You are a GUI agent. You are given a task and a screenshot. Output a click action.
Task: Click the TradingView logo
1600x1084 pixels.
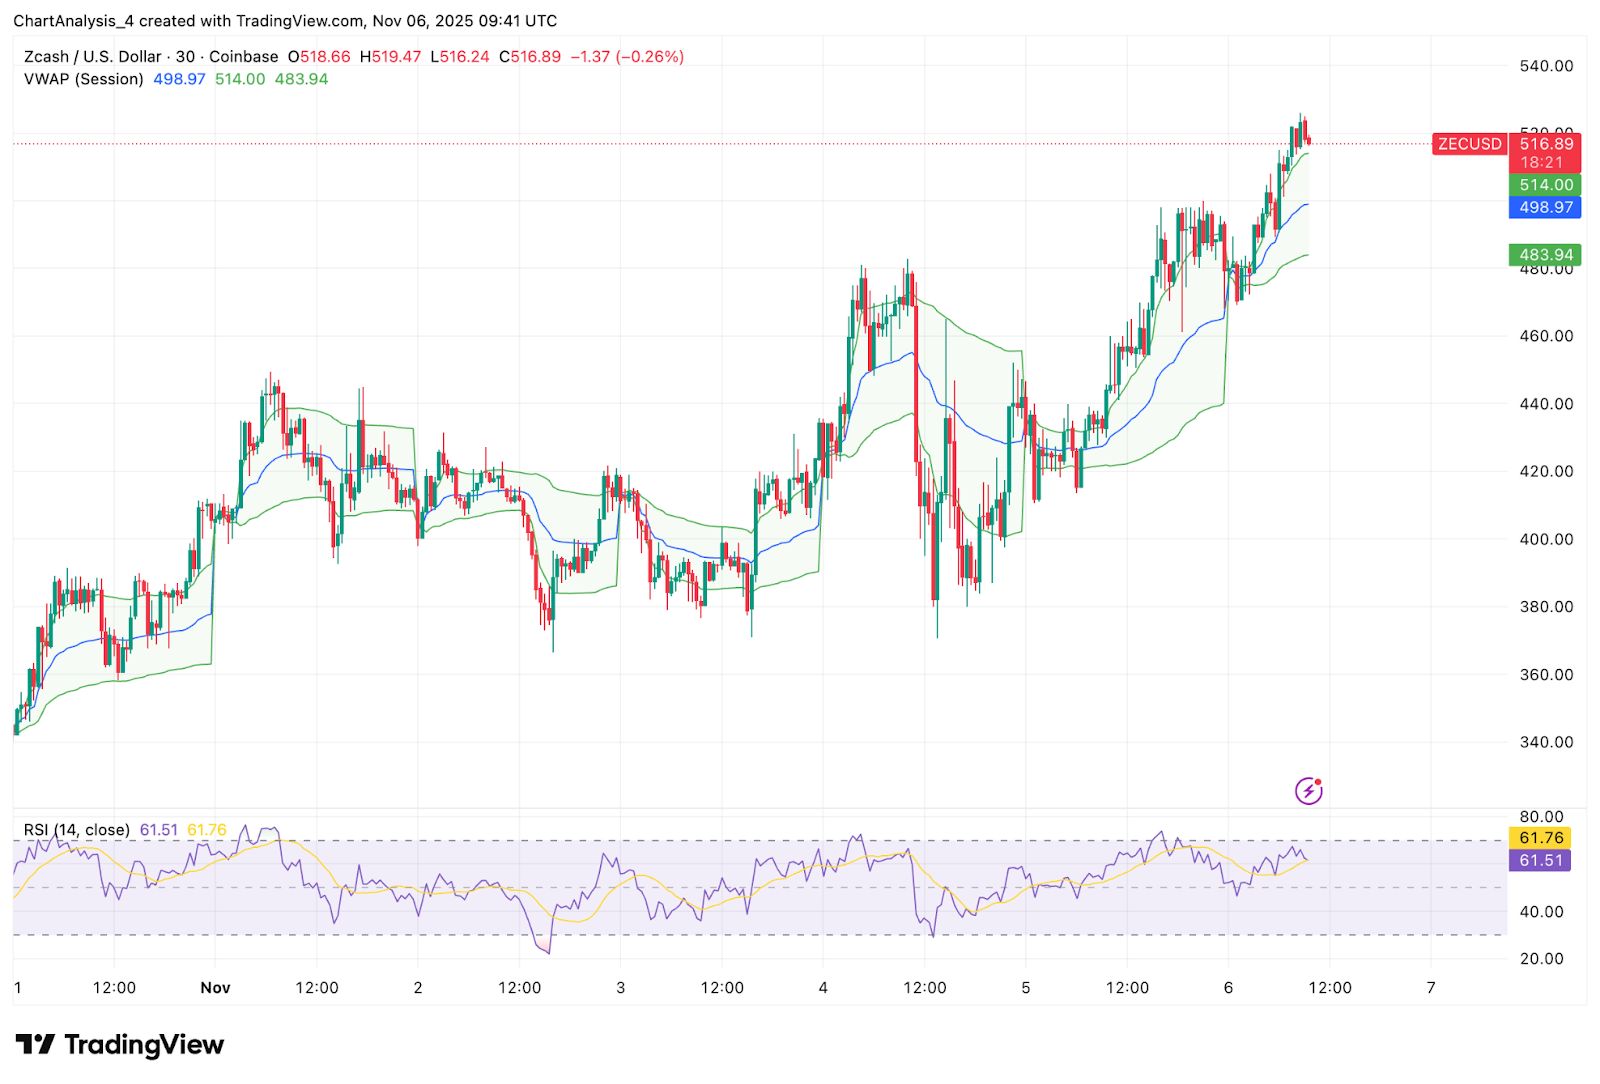(37, 1044)
